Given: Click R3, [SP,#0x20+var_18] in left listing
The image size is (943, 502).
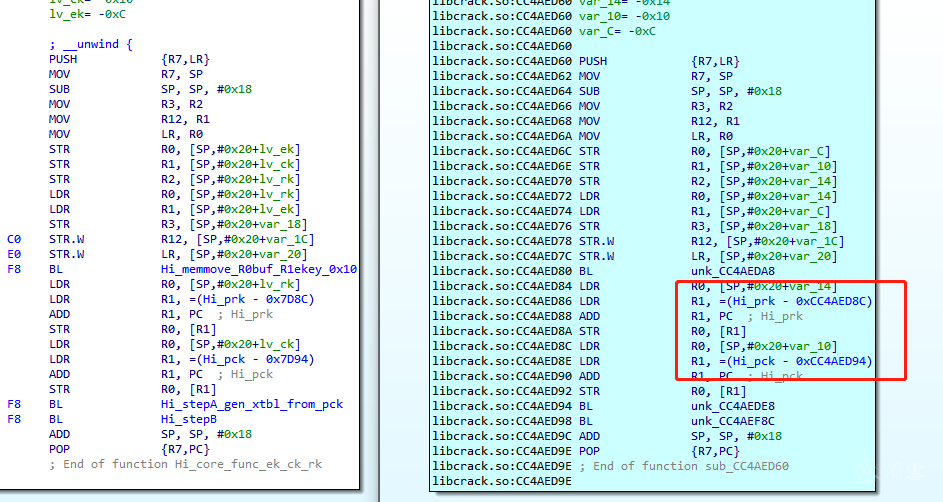Looking at the screenshot, I should tap(234, 224).
